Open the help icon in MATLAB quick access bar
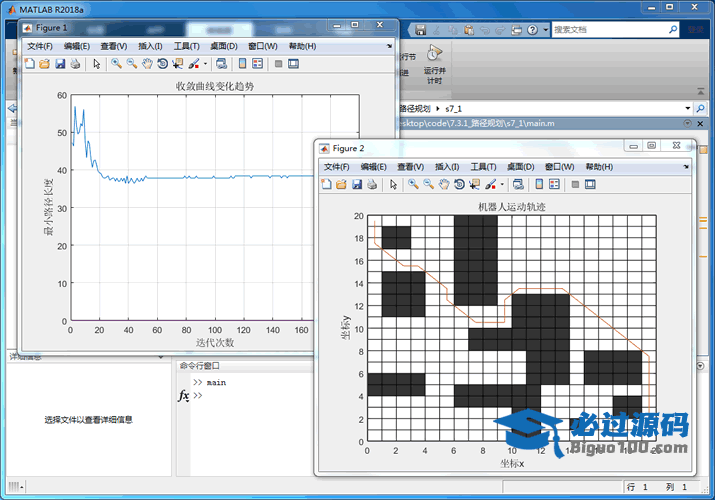 [x=530, y=30]
